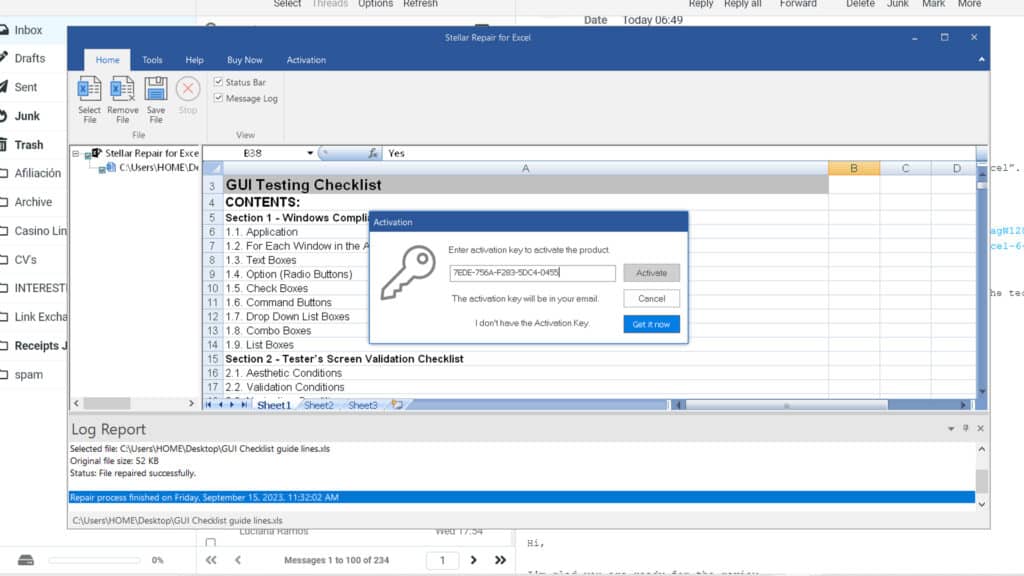Click the Stop icon in ribbon
The image size is (1024, 576).
pyautogui.click(x=188, y=89)
